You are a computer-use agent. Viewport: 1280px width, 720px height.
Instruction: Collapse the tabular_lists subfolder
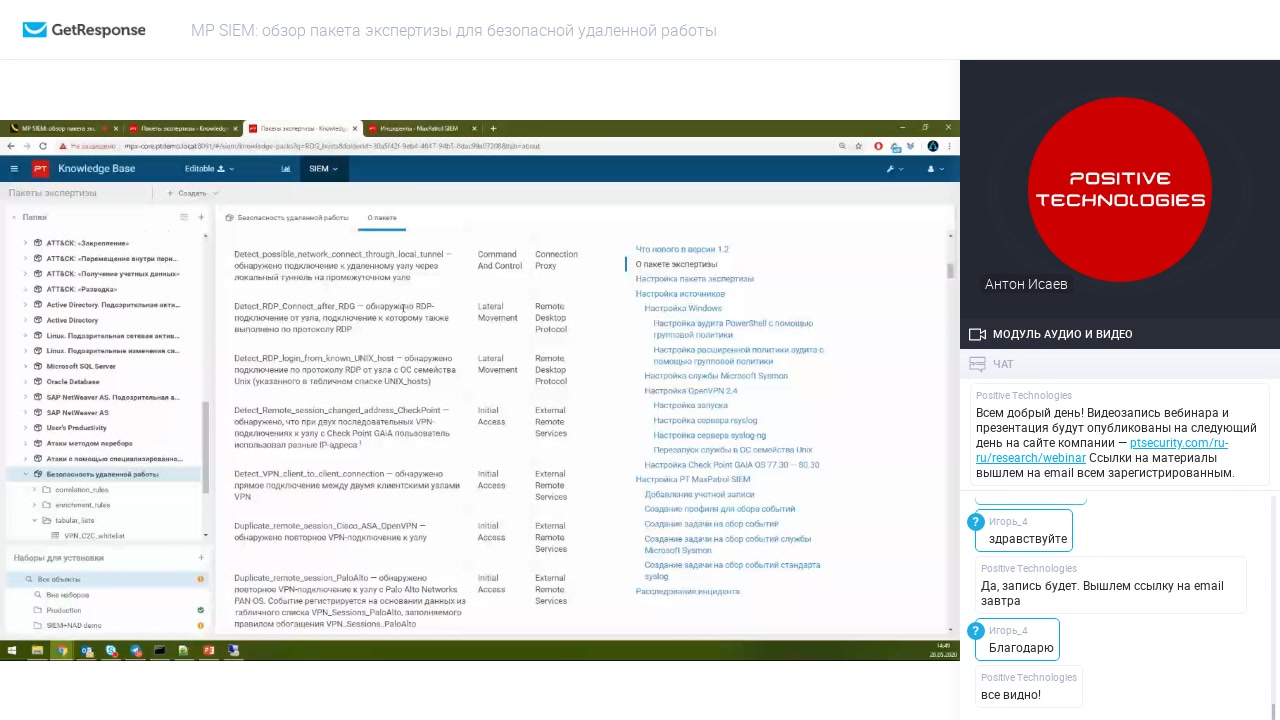click(34, 520)
